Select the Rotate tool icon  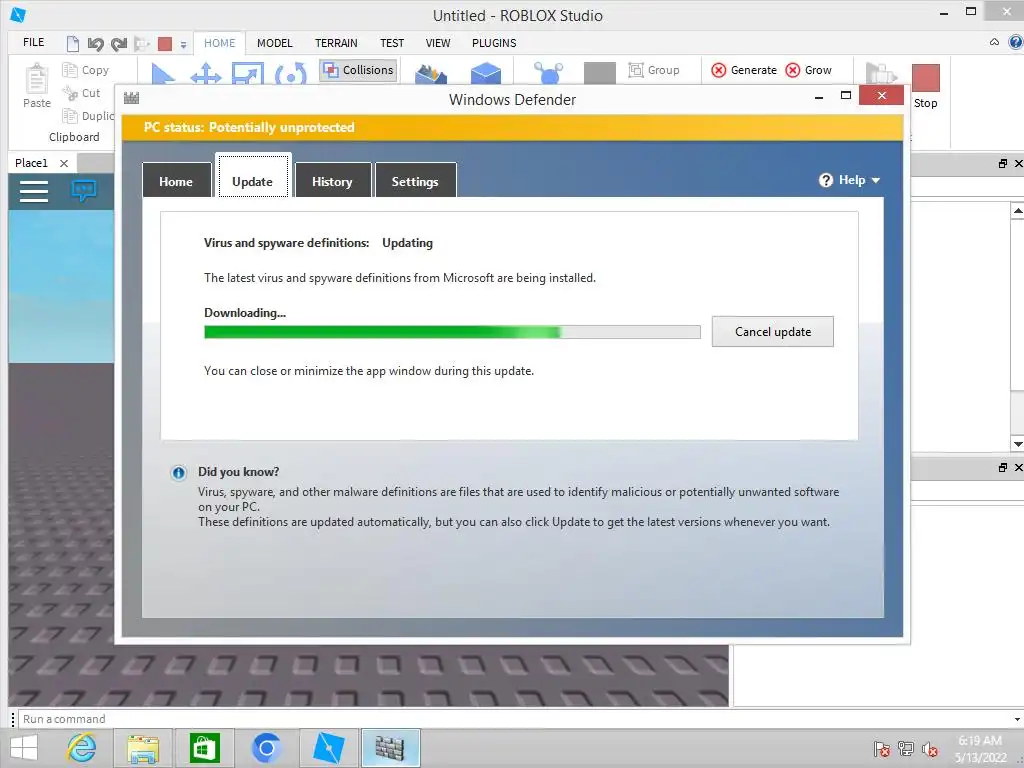291,73
